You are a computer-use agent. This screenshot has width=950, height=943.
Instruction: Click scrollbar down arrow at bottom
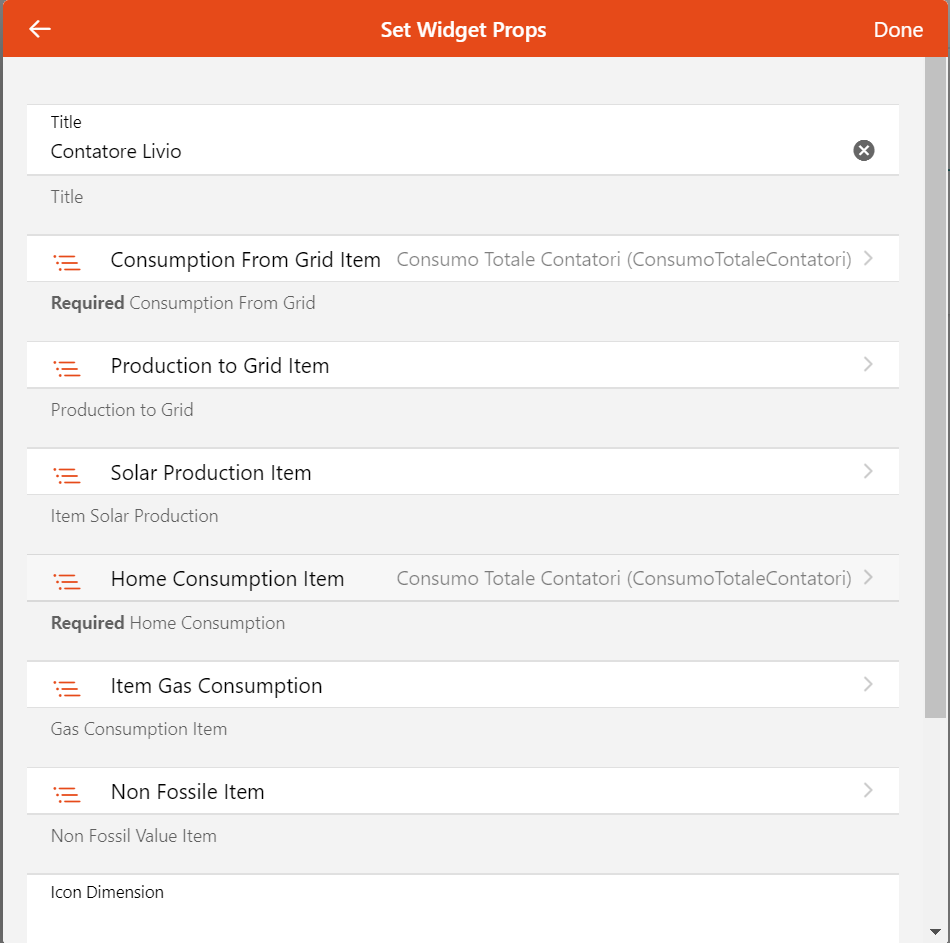pyautogui.click(x=935, y=931)
